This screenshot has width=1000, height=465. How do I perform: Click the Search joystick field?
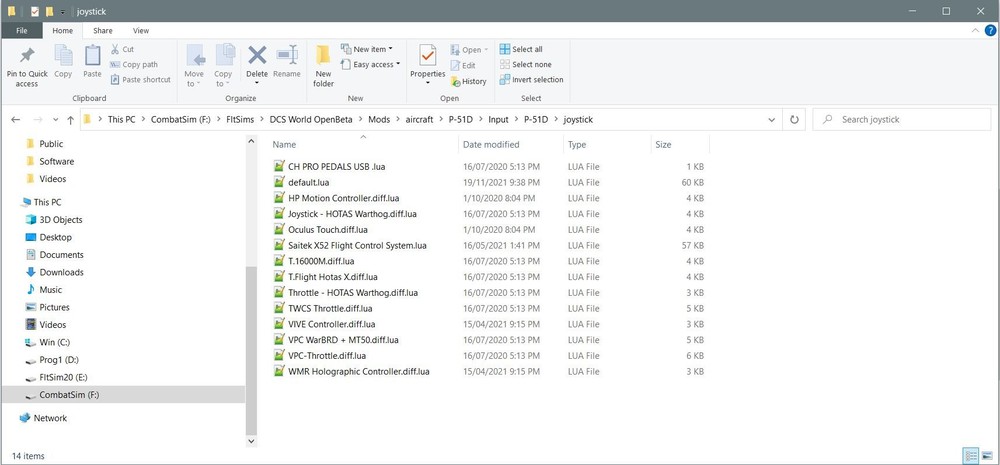(x=902, y=119)
